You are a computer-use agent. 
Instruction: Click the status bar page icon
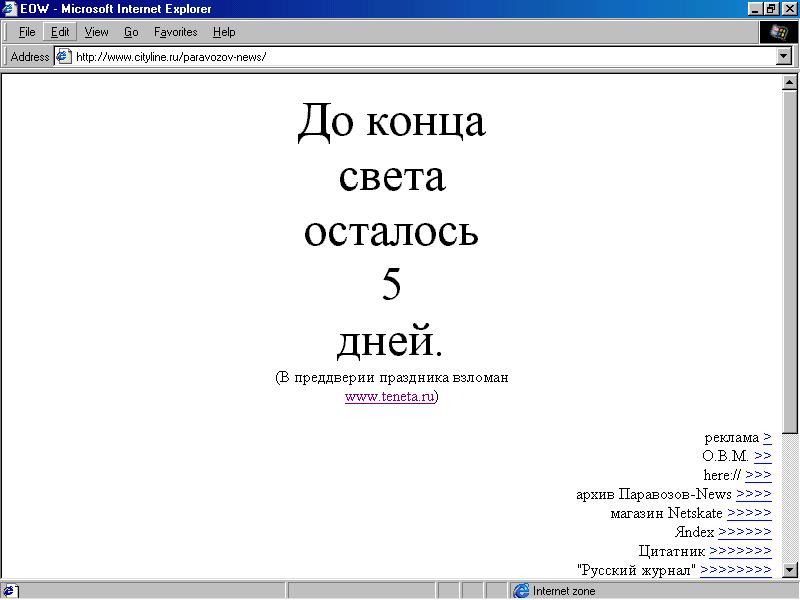coord(10,591)
